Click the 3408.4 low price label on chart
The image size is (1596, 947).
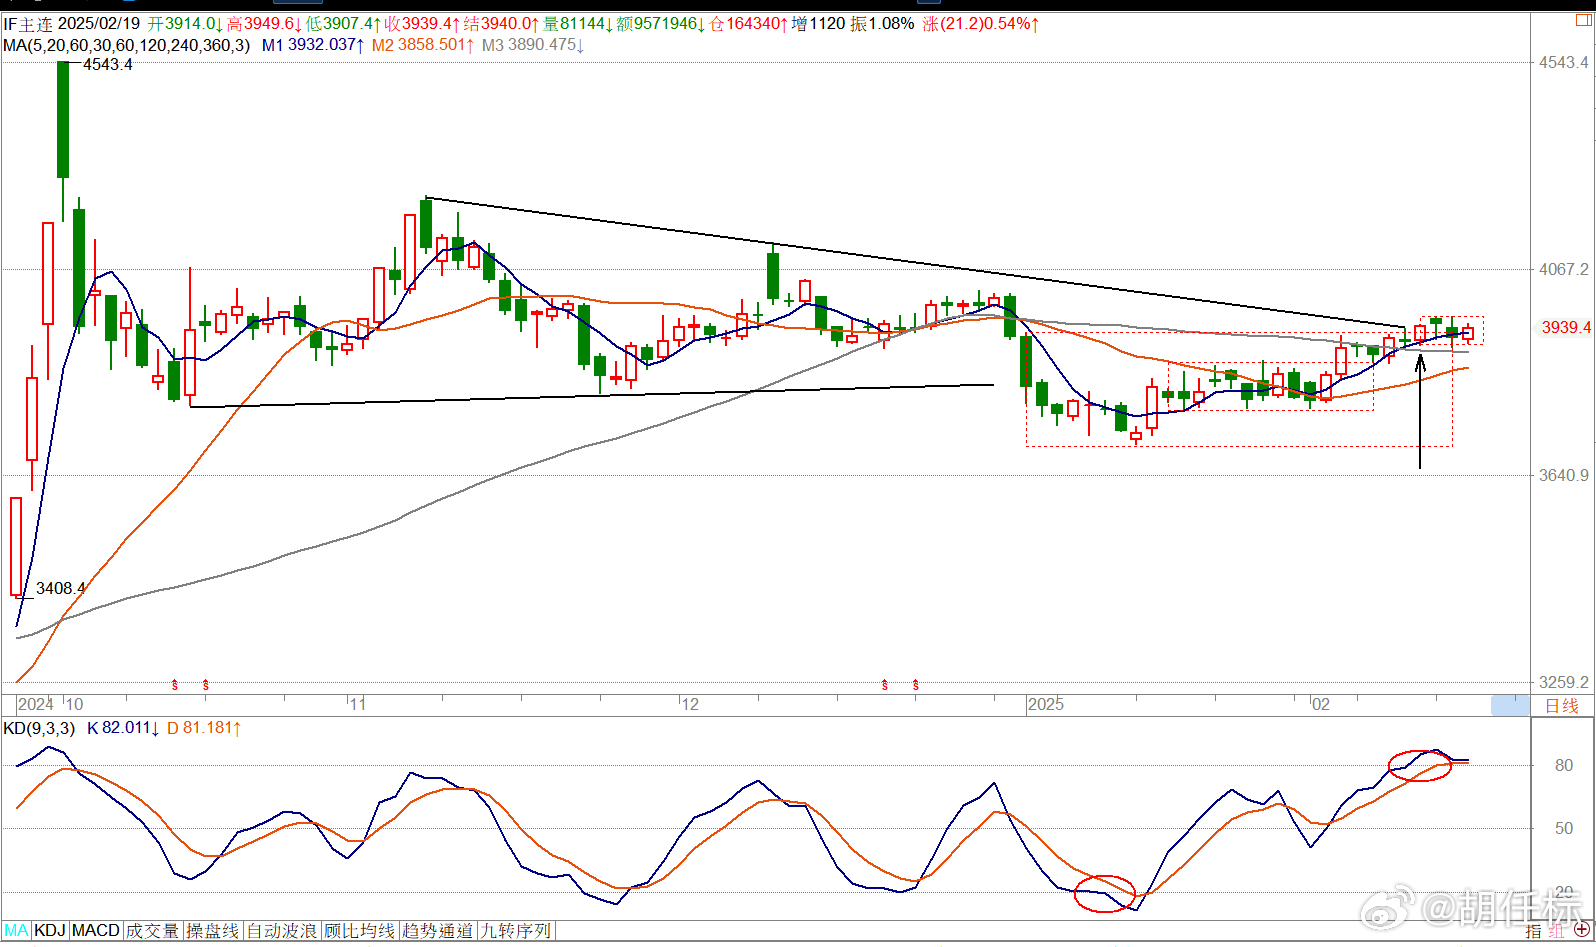pyautogui.click(x=61, y=588)
